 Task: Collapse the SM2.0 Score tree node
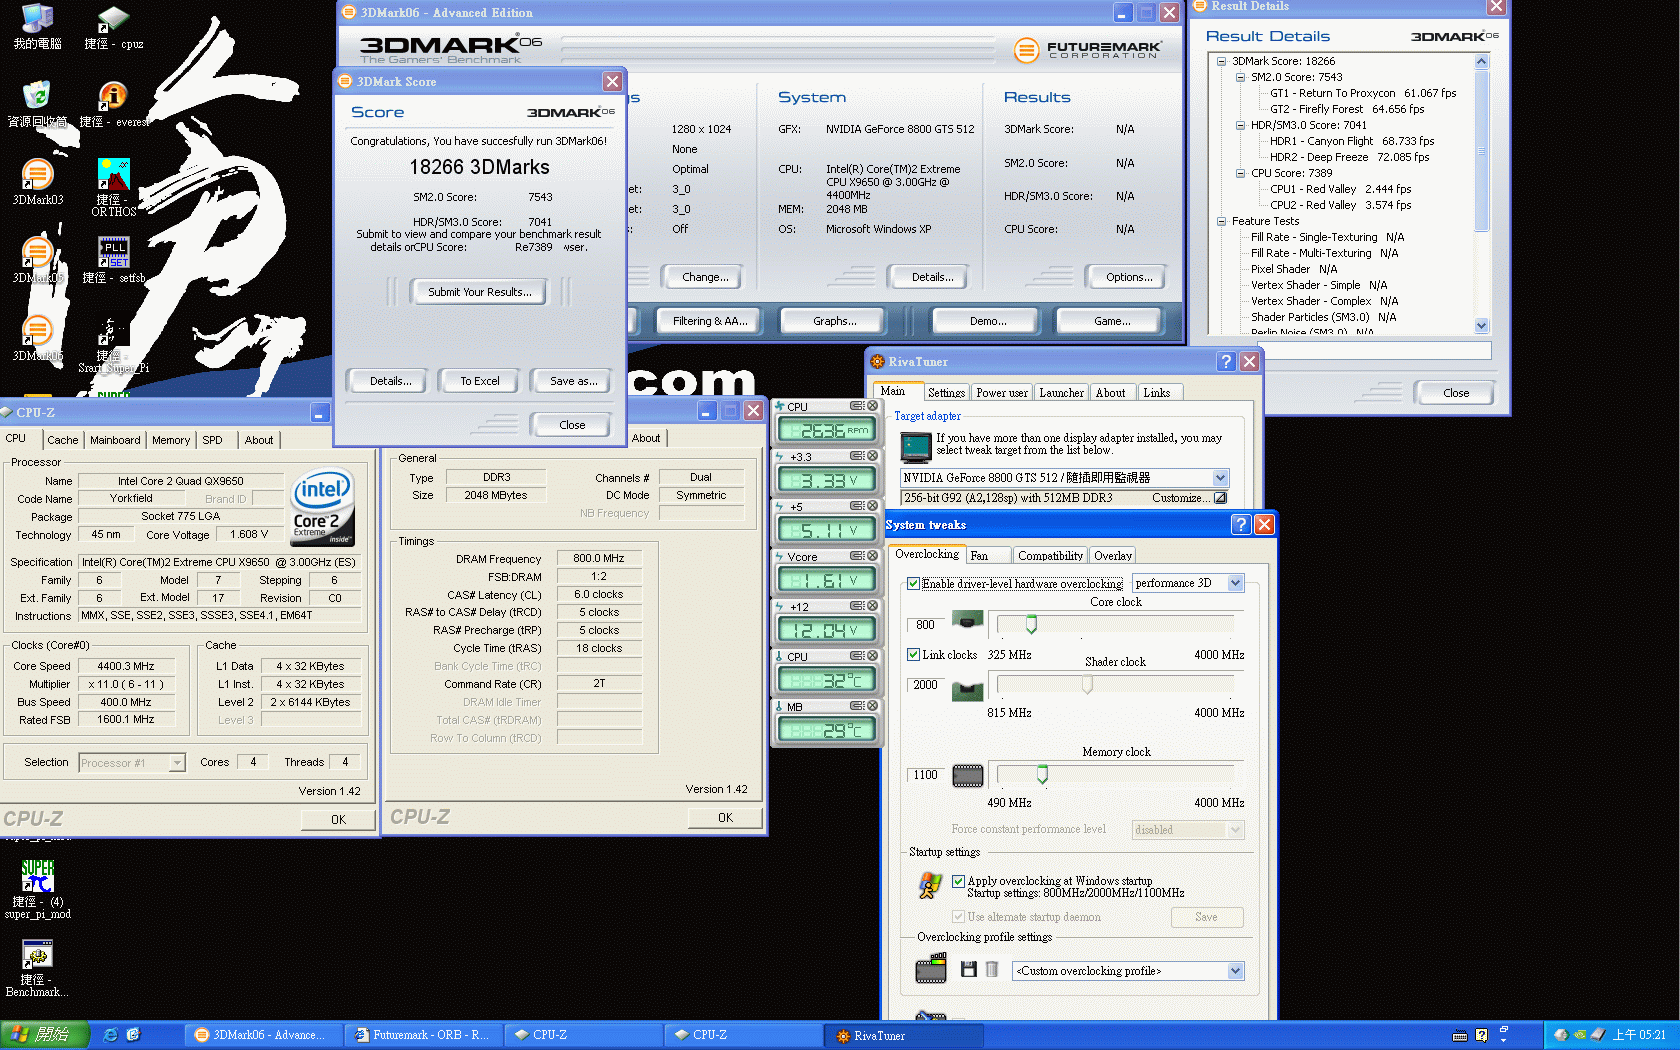(x=1240, y=77)
